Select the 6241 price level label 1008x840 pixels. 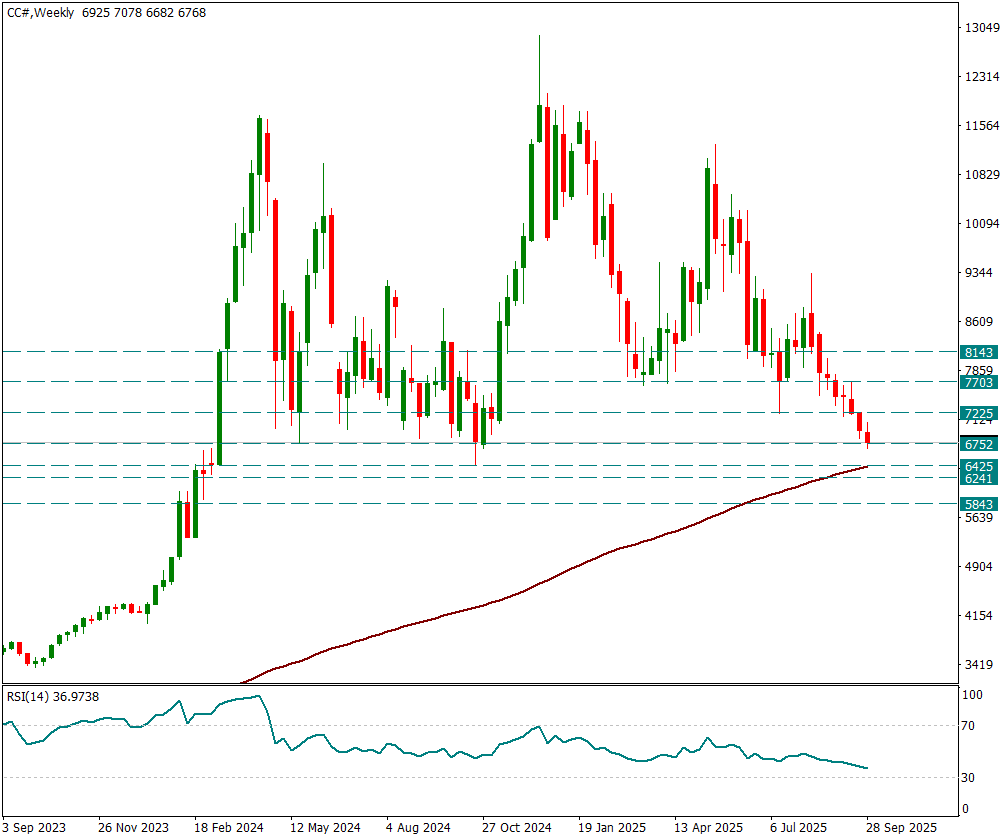pyautogui.click(x=977, y=478)
